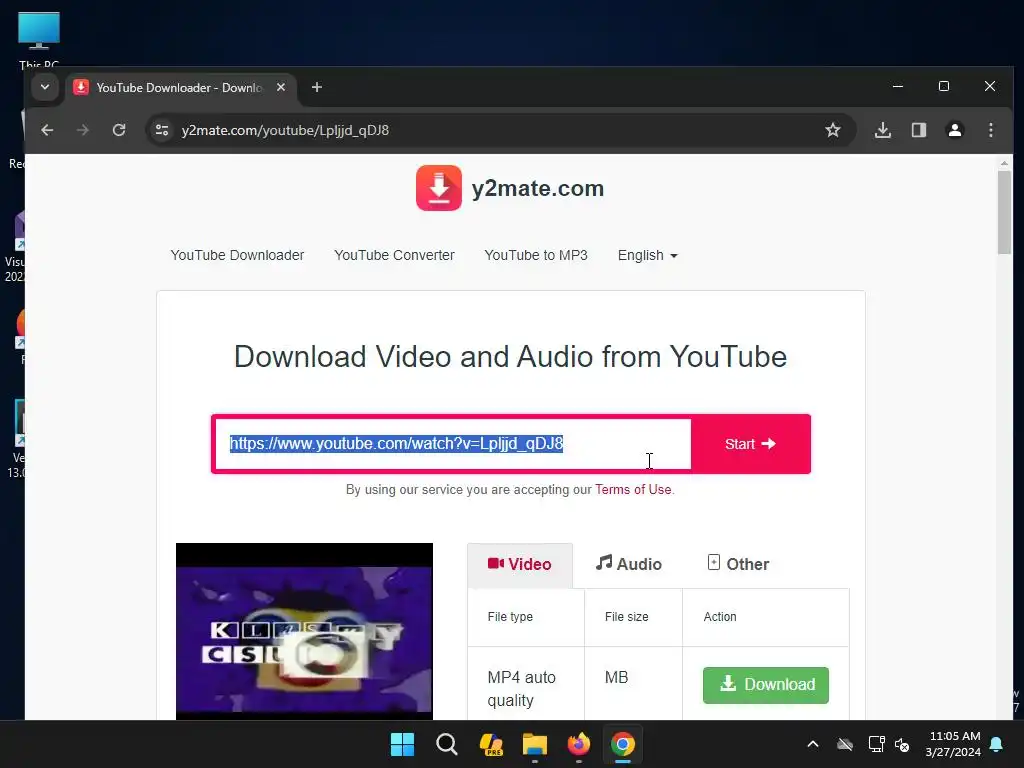Switch to the Other tab

click(x=738, y=564)
